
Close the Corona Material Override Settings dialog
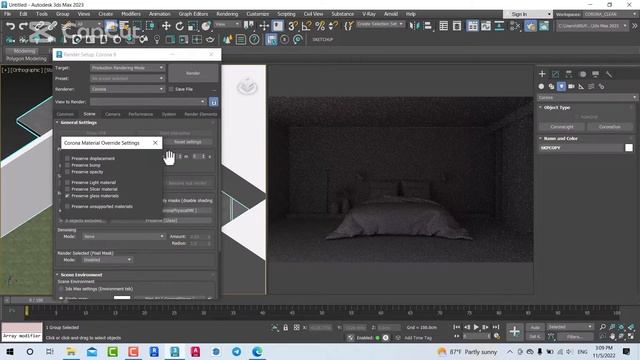pos(155,143)
